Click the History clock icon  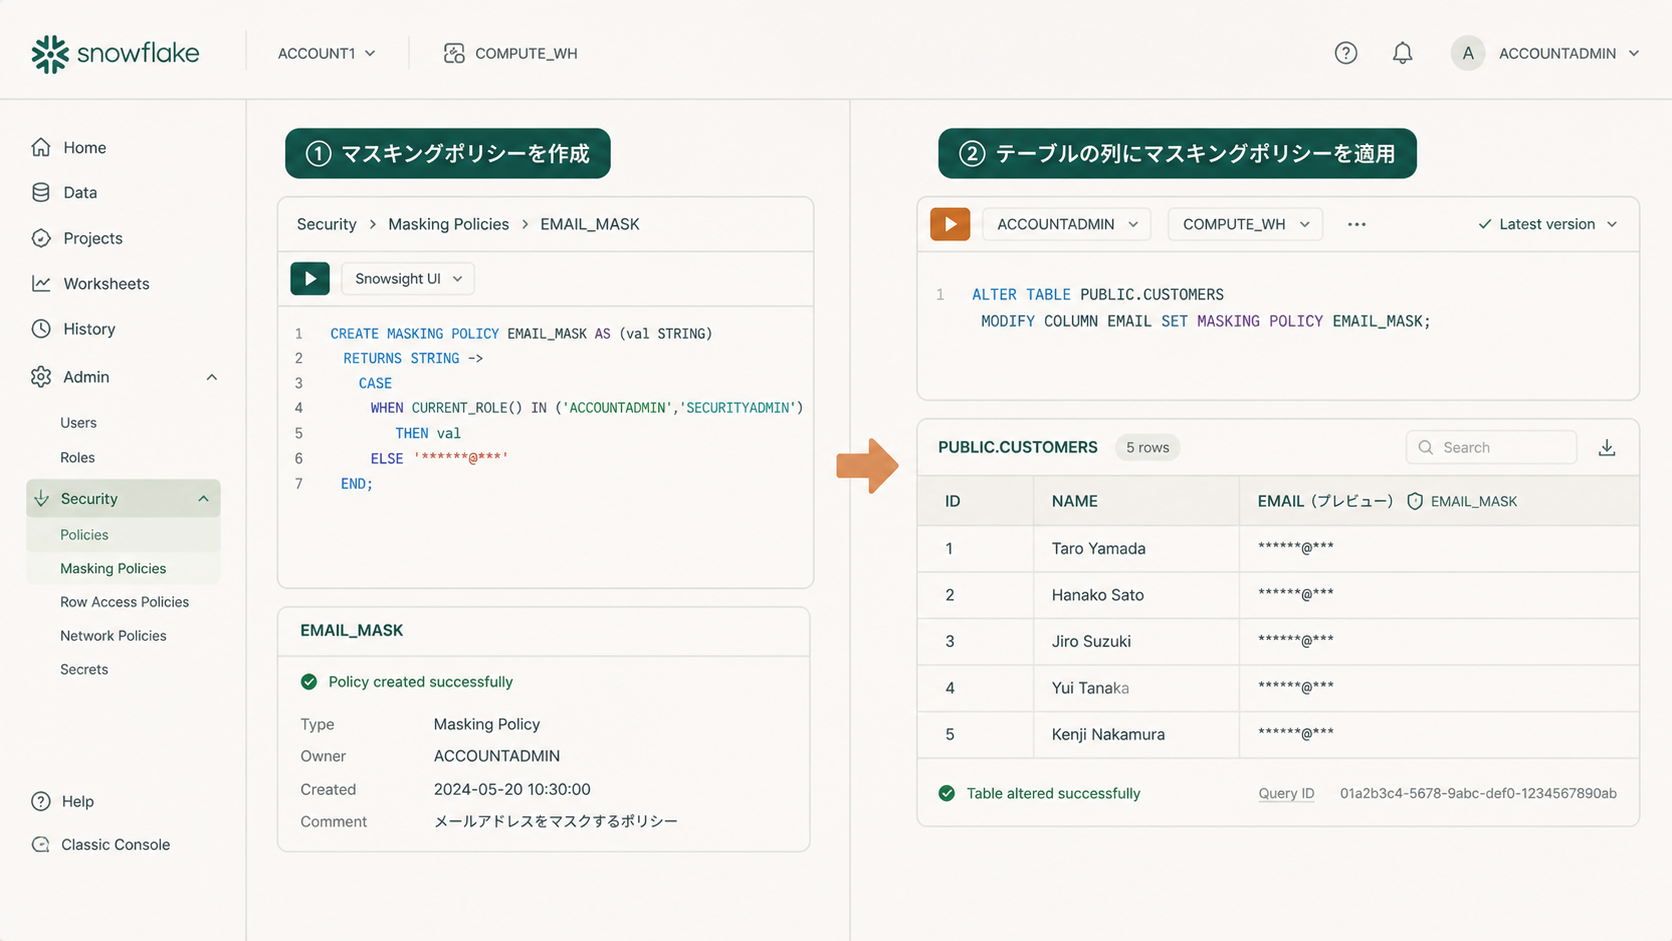[41, 328]
